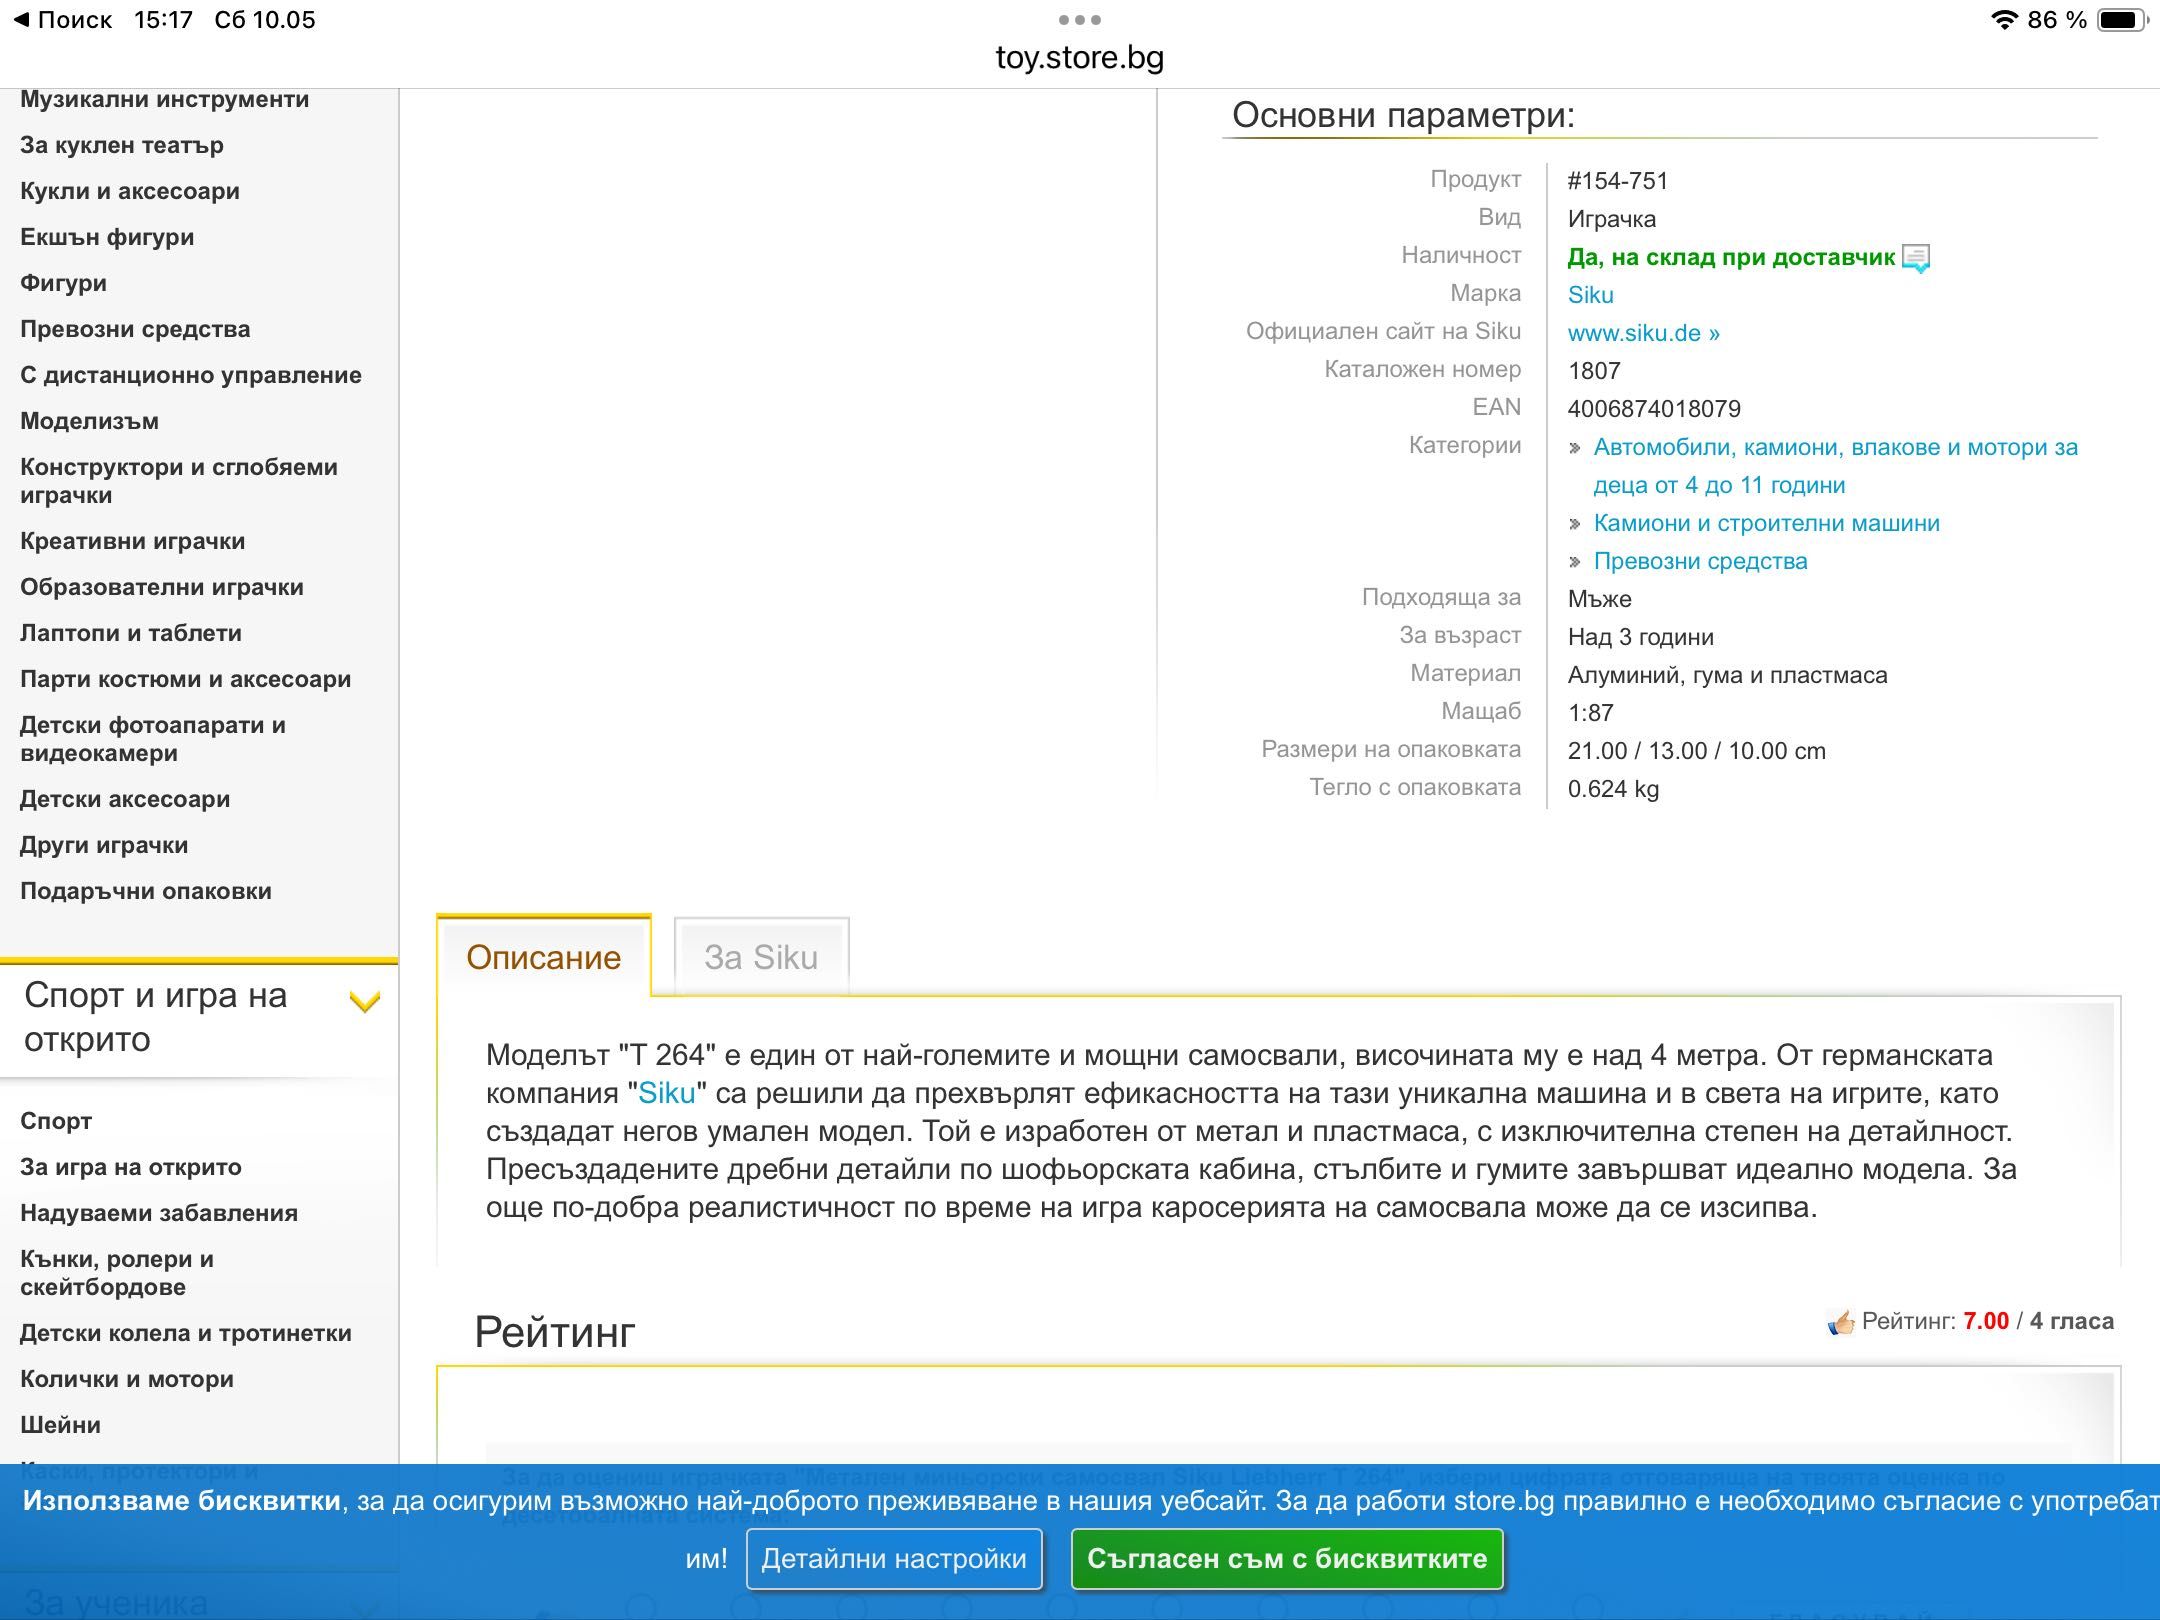
Task: Tap the Wi-Fi status icon
Action: [x=2003, y=20]
